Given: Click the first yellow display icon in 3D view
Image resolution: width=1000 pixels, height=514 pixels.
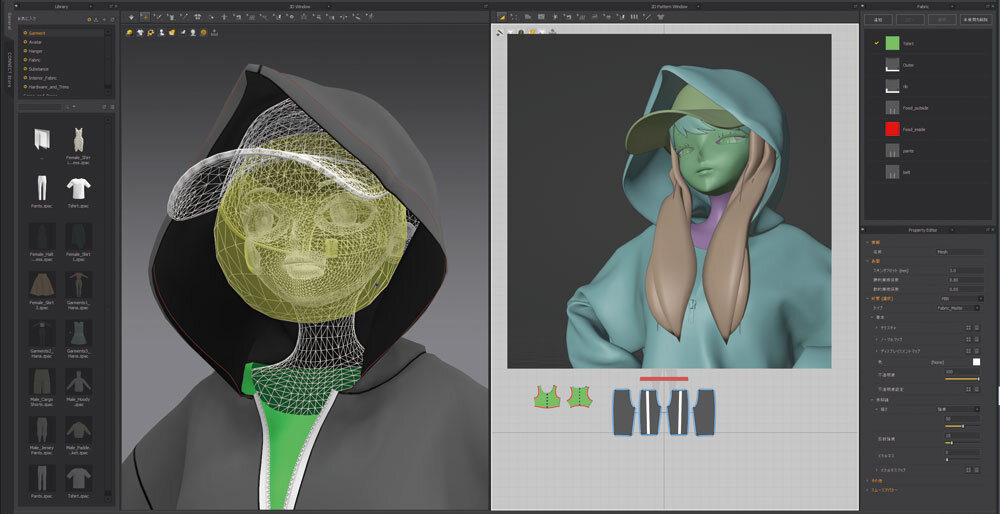Looking at the screenshot, I should click(131, 32).
